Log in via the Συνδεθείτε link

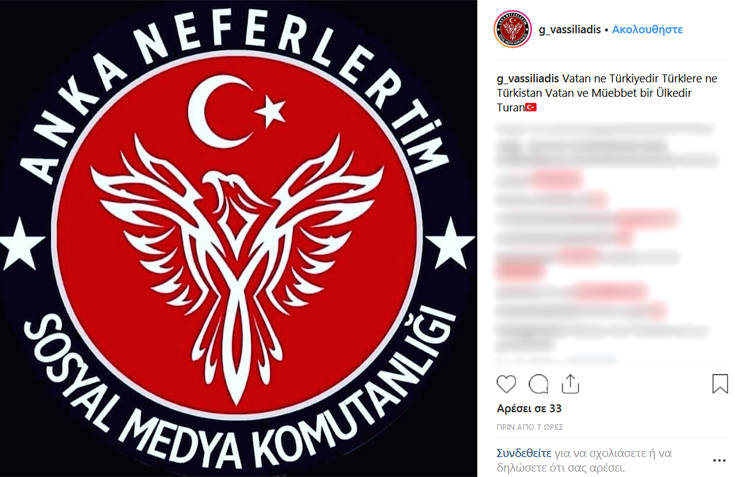tap(524, 453)
